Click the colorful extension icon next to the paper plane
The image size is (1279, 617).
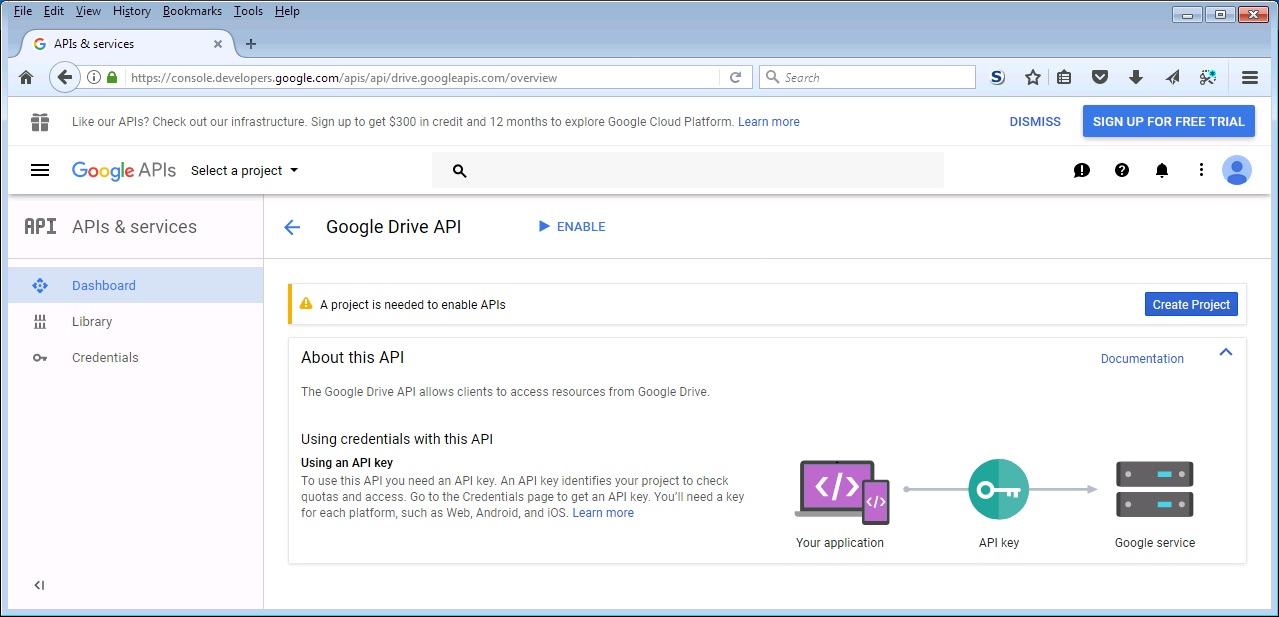pos(1208,77)
